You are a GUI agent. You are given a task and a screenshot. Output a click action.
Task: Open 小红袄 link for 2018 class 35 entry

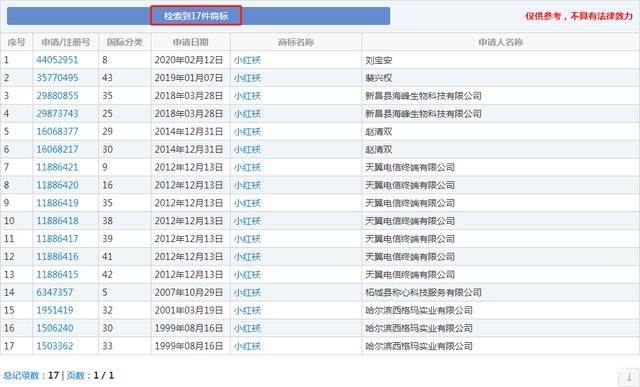(x=247, y=96)
